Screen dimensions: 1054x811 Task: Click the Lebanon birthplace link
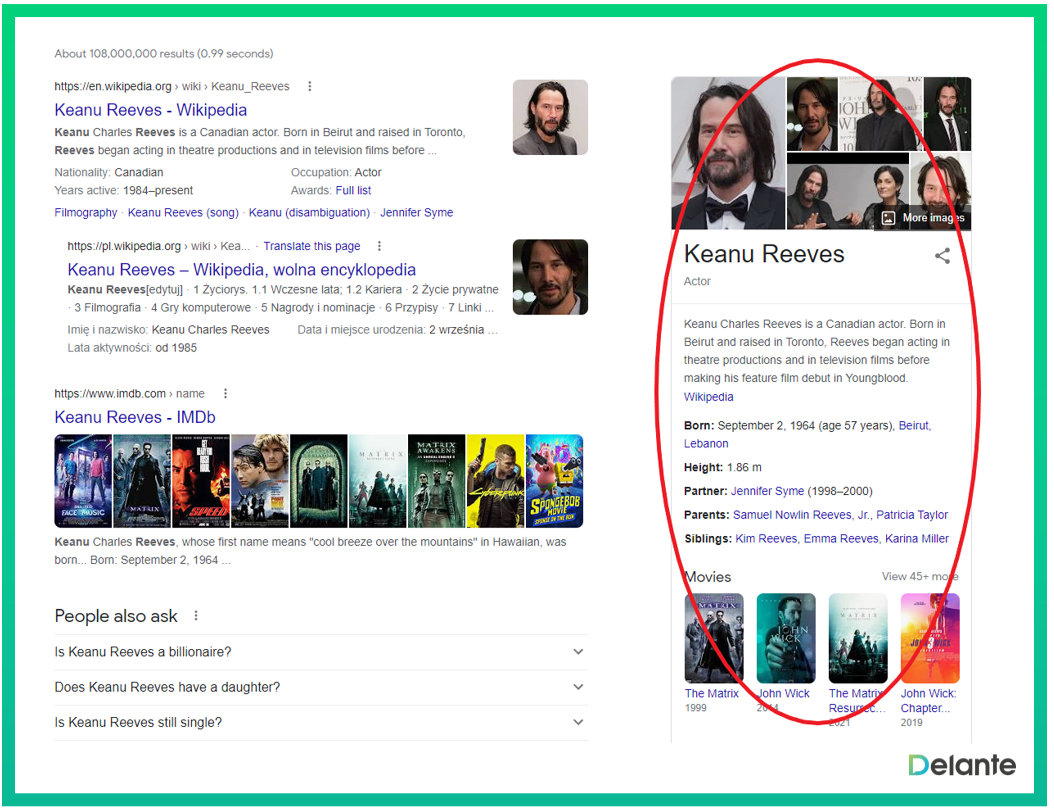(x=706, y=444)
